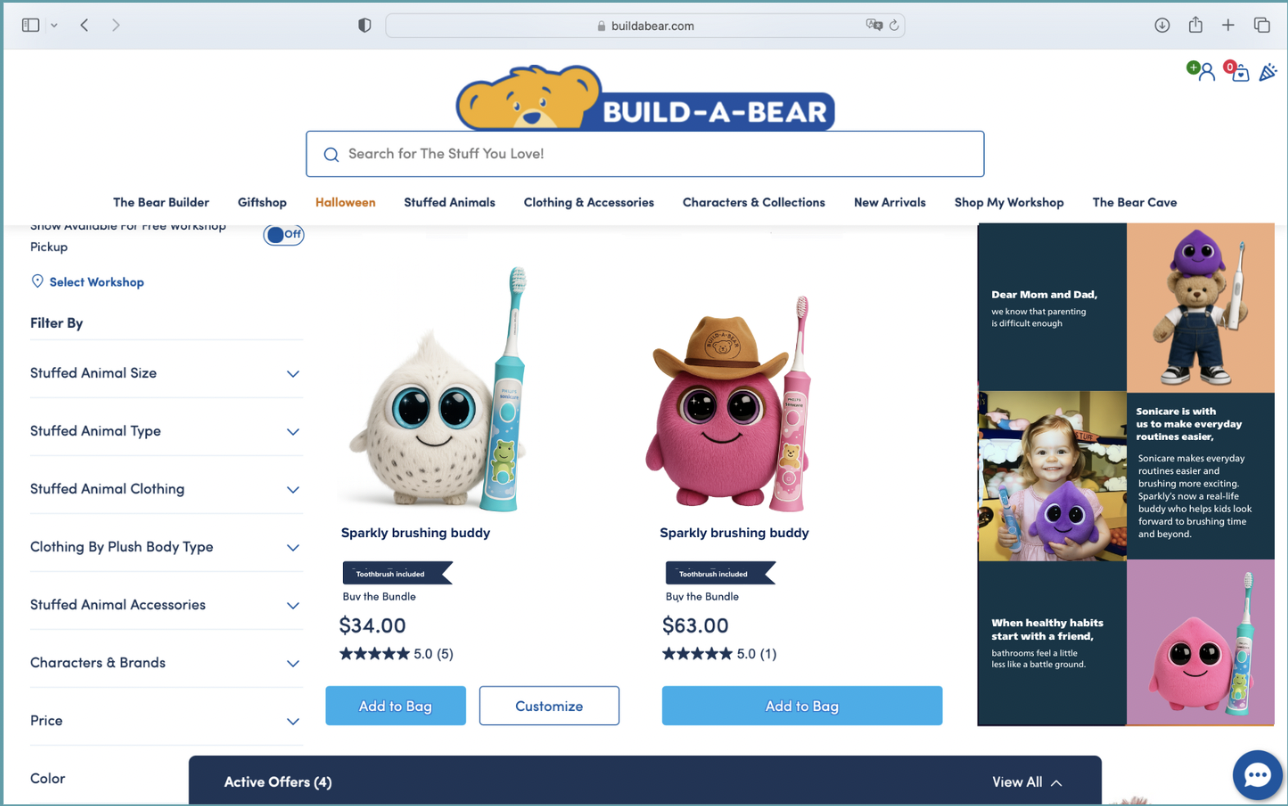Expand the Clothing By Plush Body Type filter
The image size is (1288, 806).
pos(166,547)
